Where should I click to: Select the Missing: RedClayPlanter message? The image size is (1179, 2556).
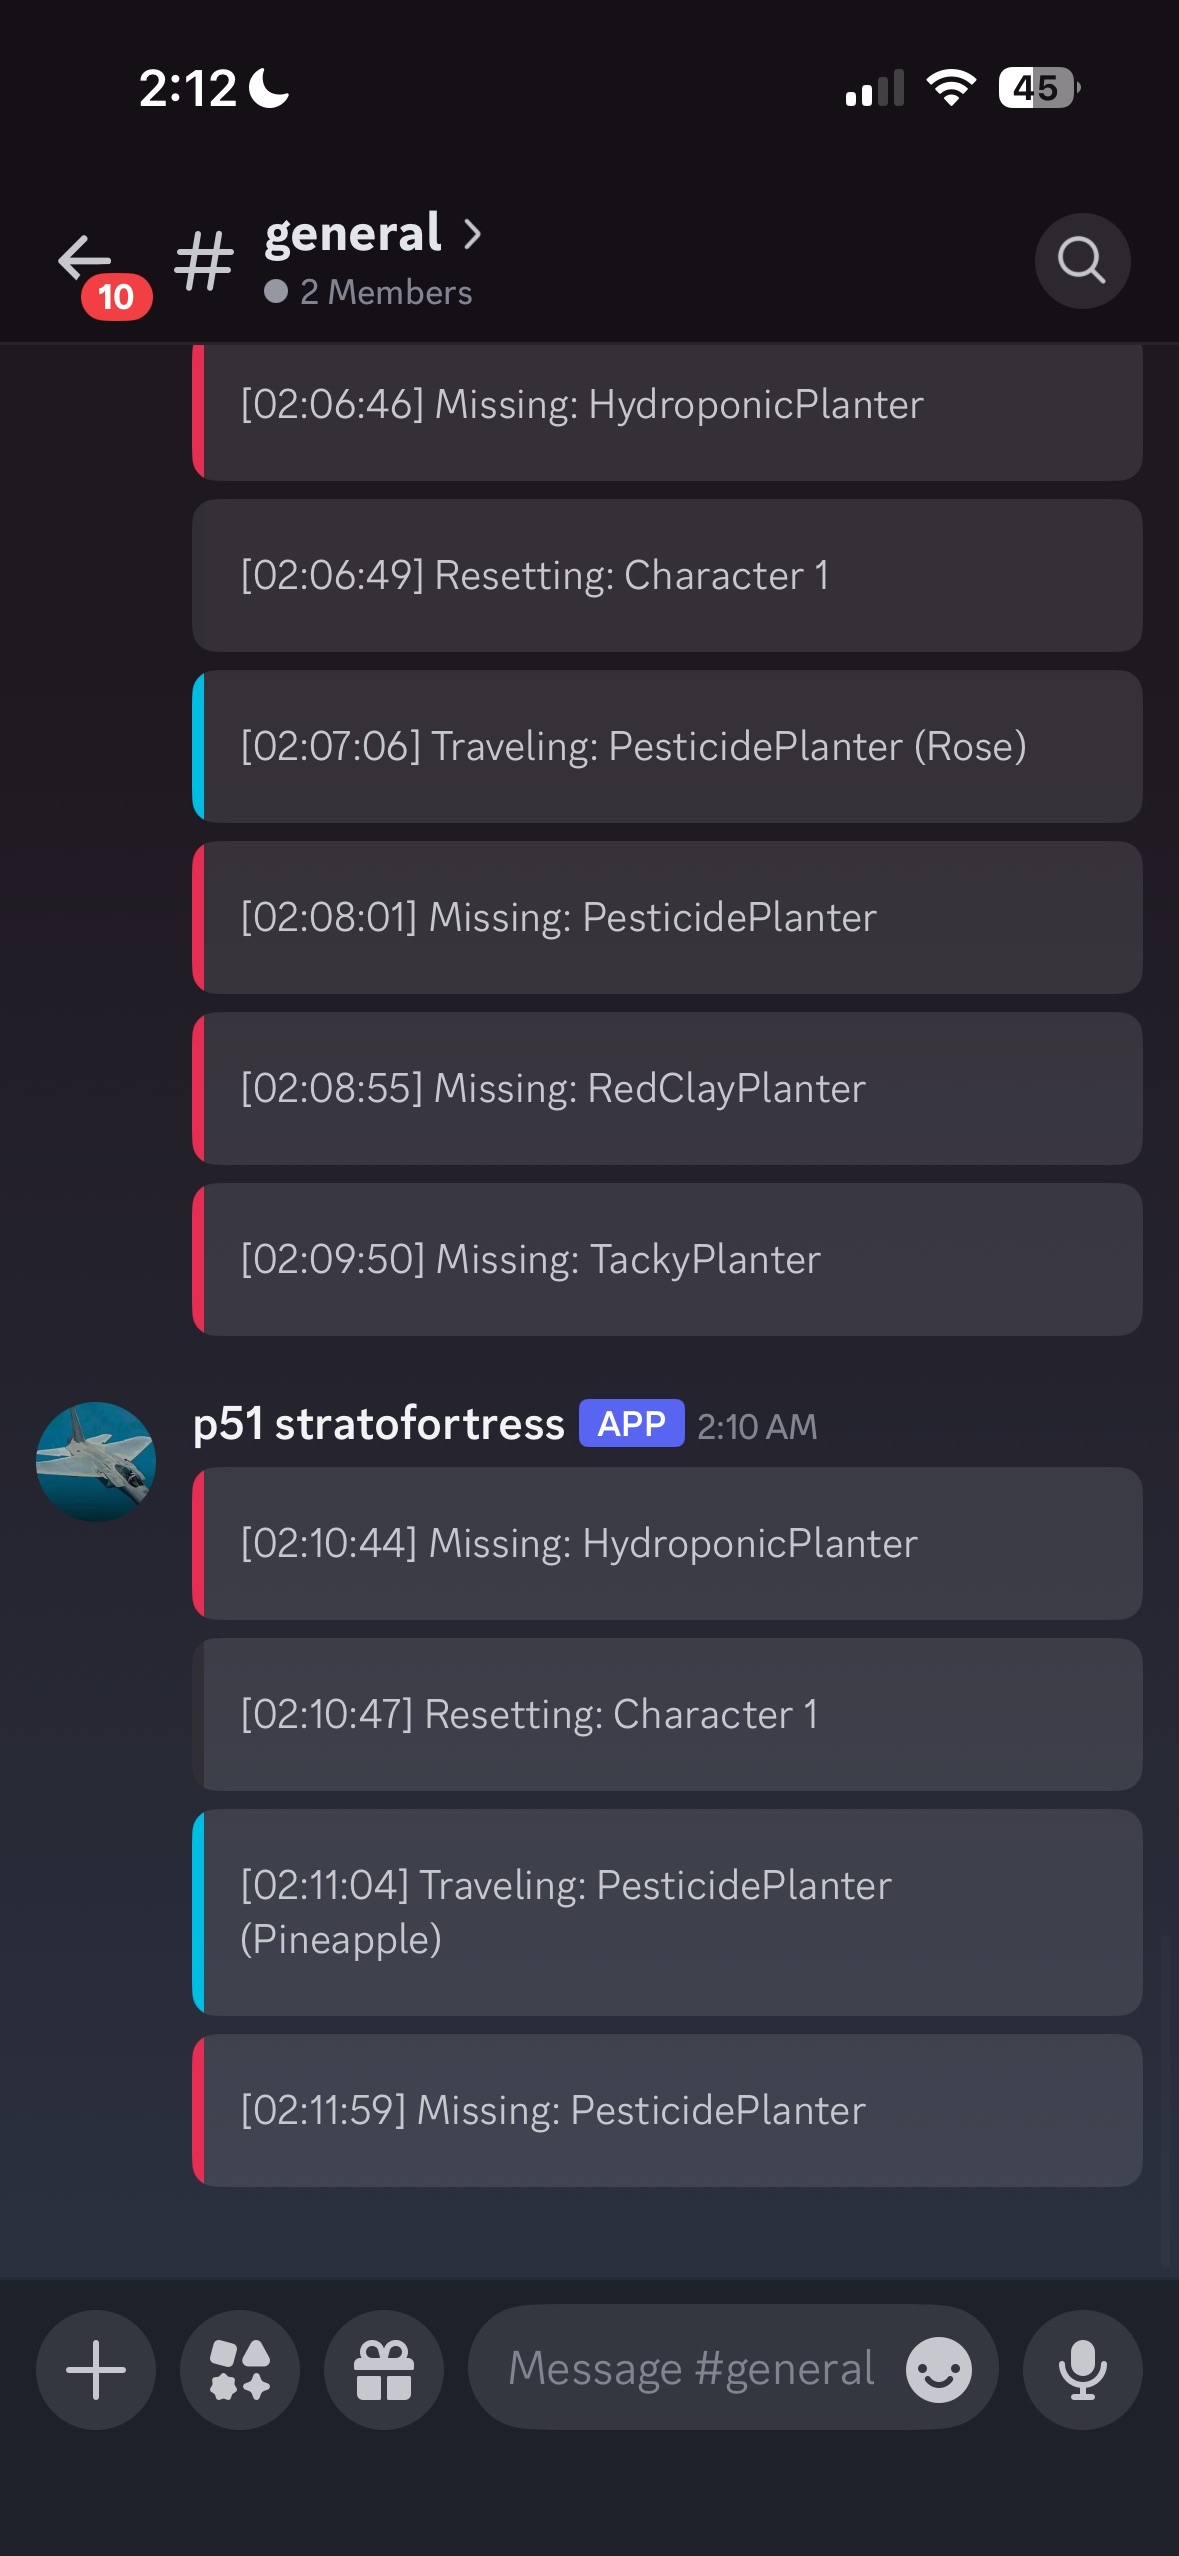[x=667, y=1088]
